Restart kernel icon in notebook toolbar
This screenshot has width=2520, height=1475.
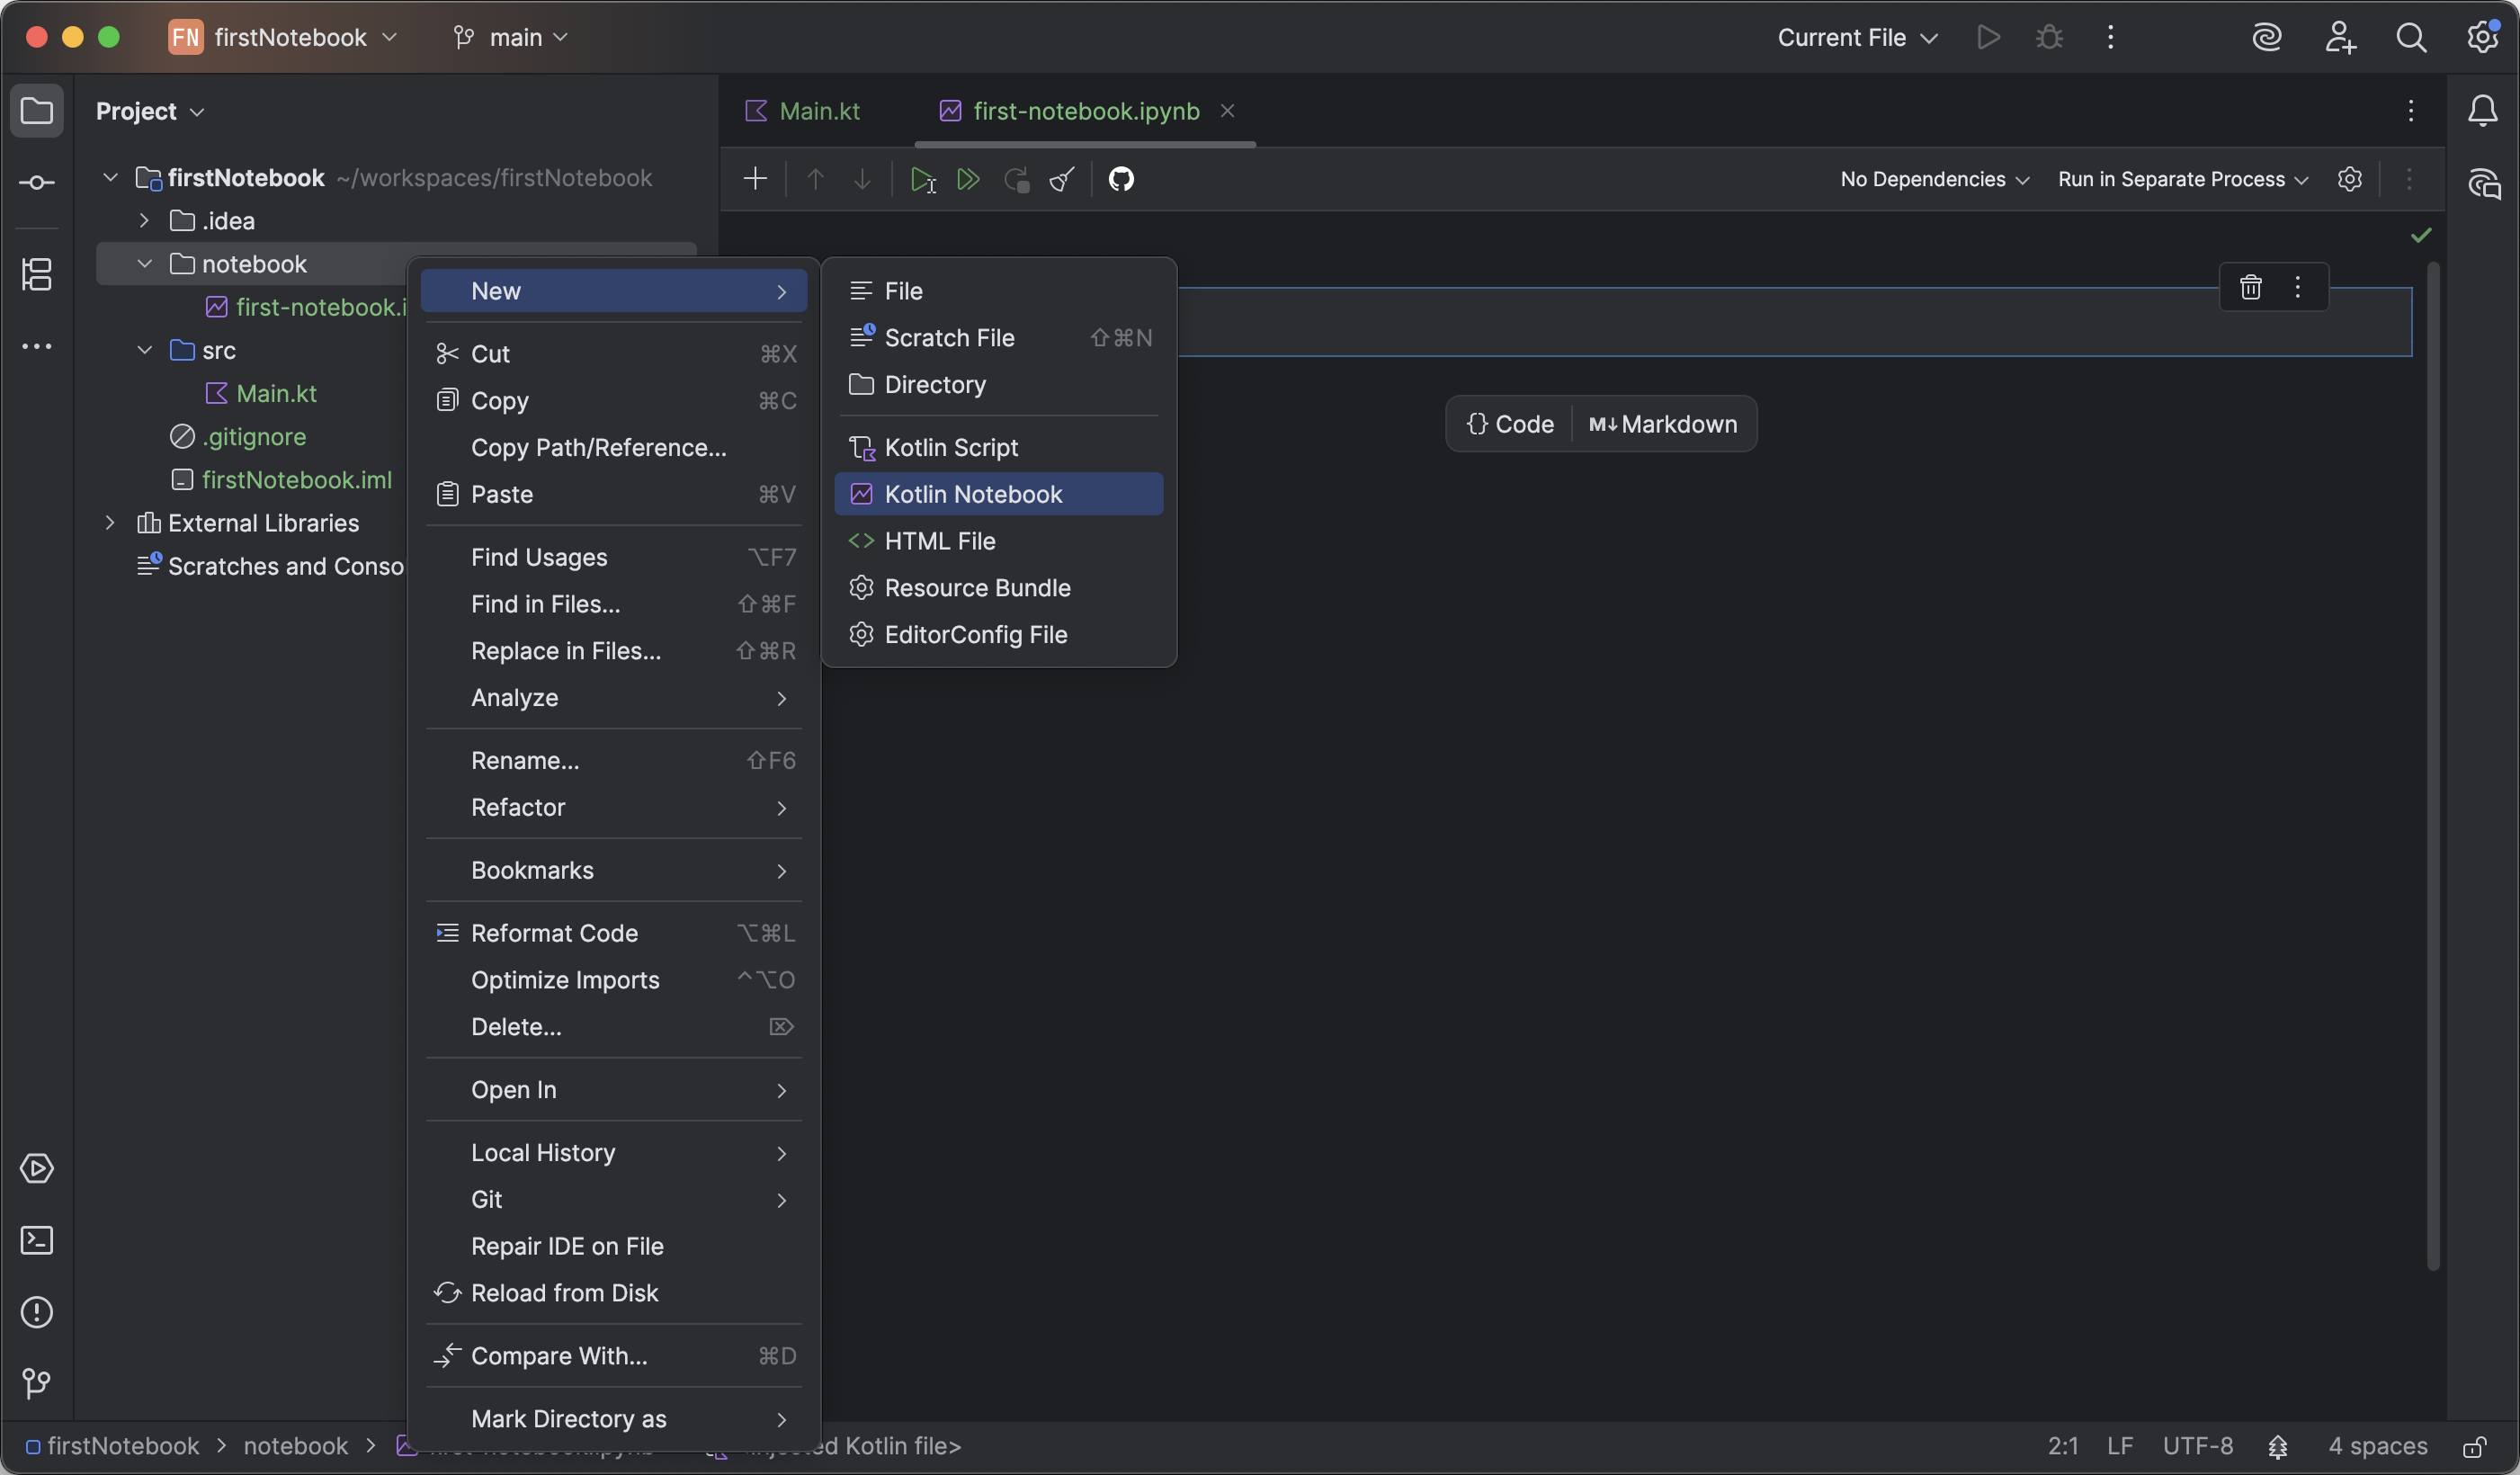click(x=1016, y=179)
